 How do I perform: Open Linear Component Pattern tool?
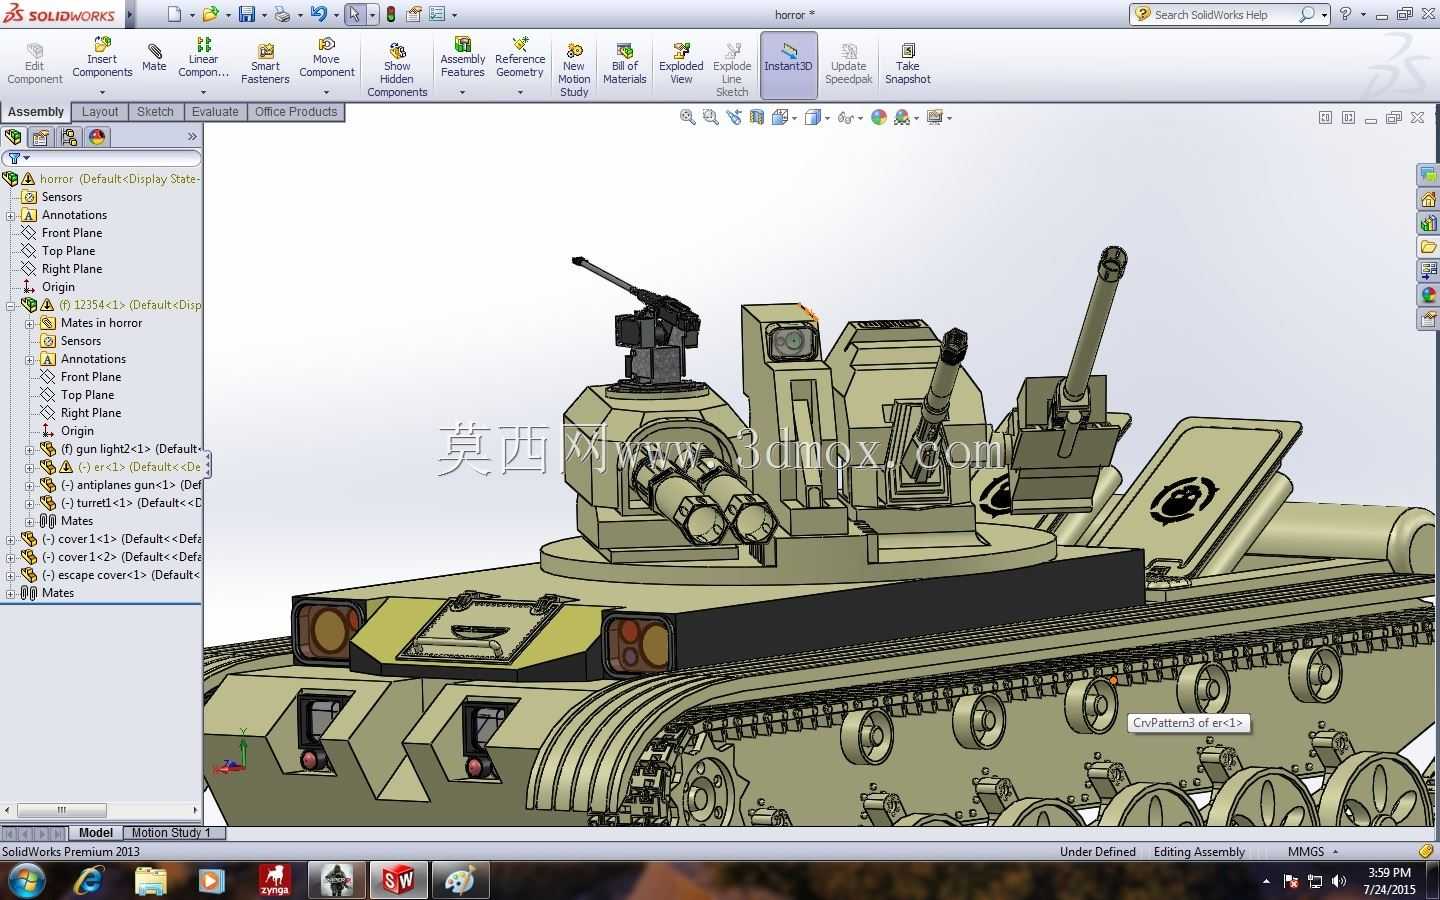[203, 58]
